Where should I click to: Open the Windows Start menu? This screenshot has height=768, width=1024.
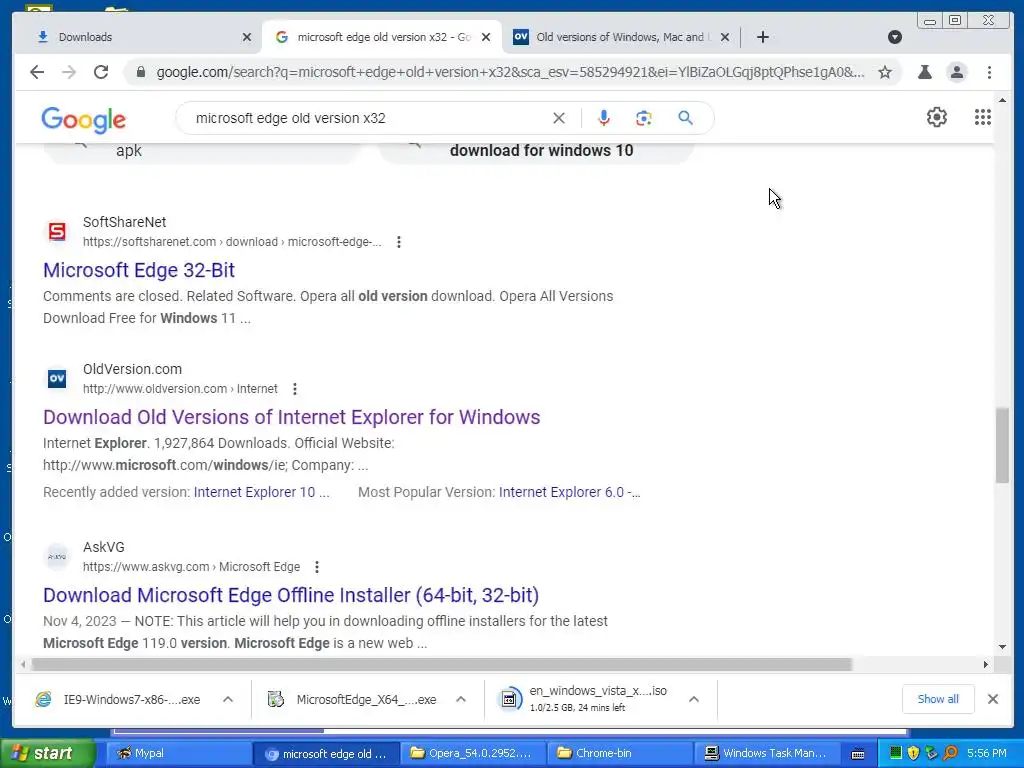[48, 753]
